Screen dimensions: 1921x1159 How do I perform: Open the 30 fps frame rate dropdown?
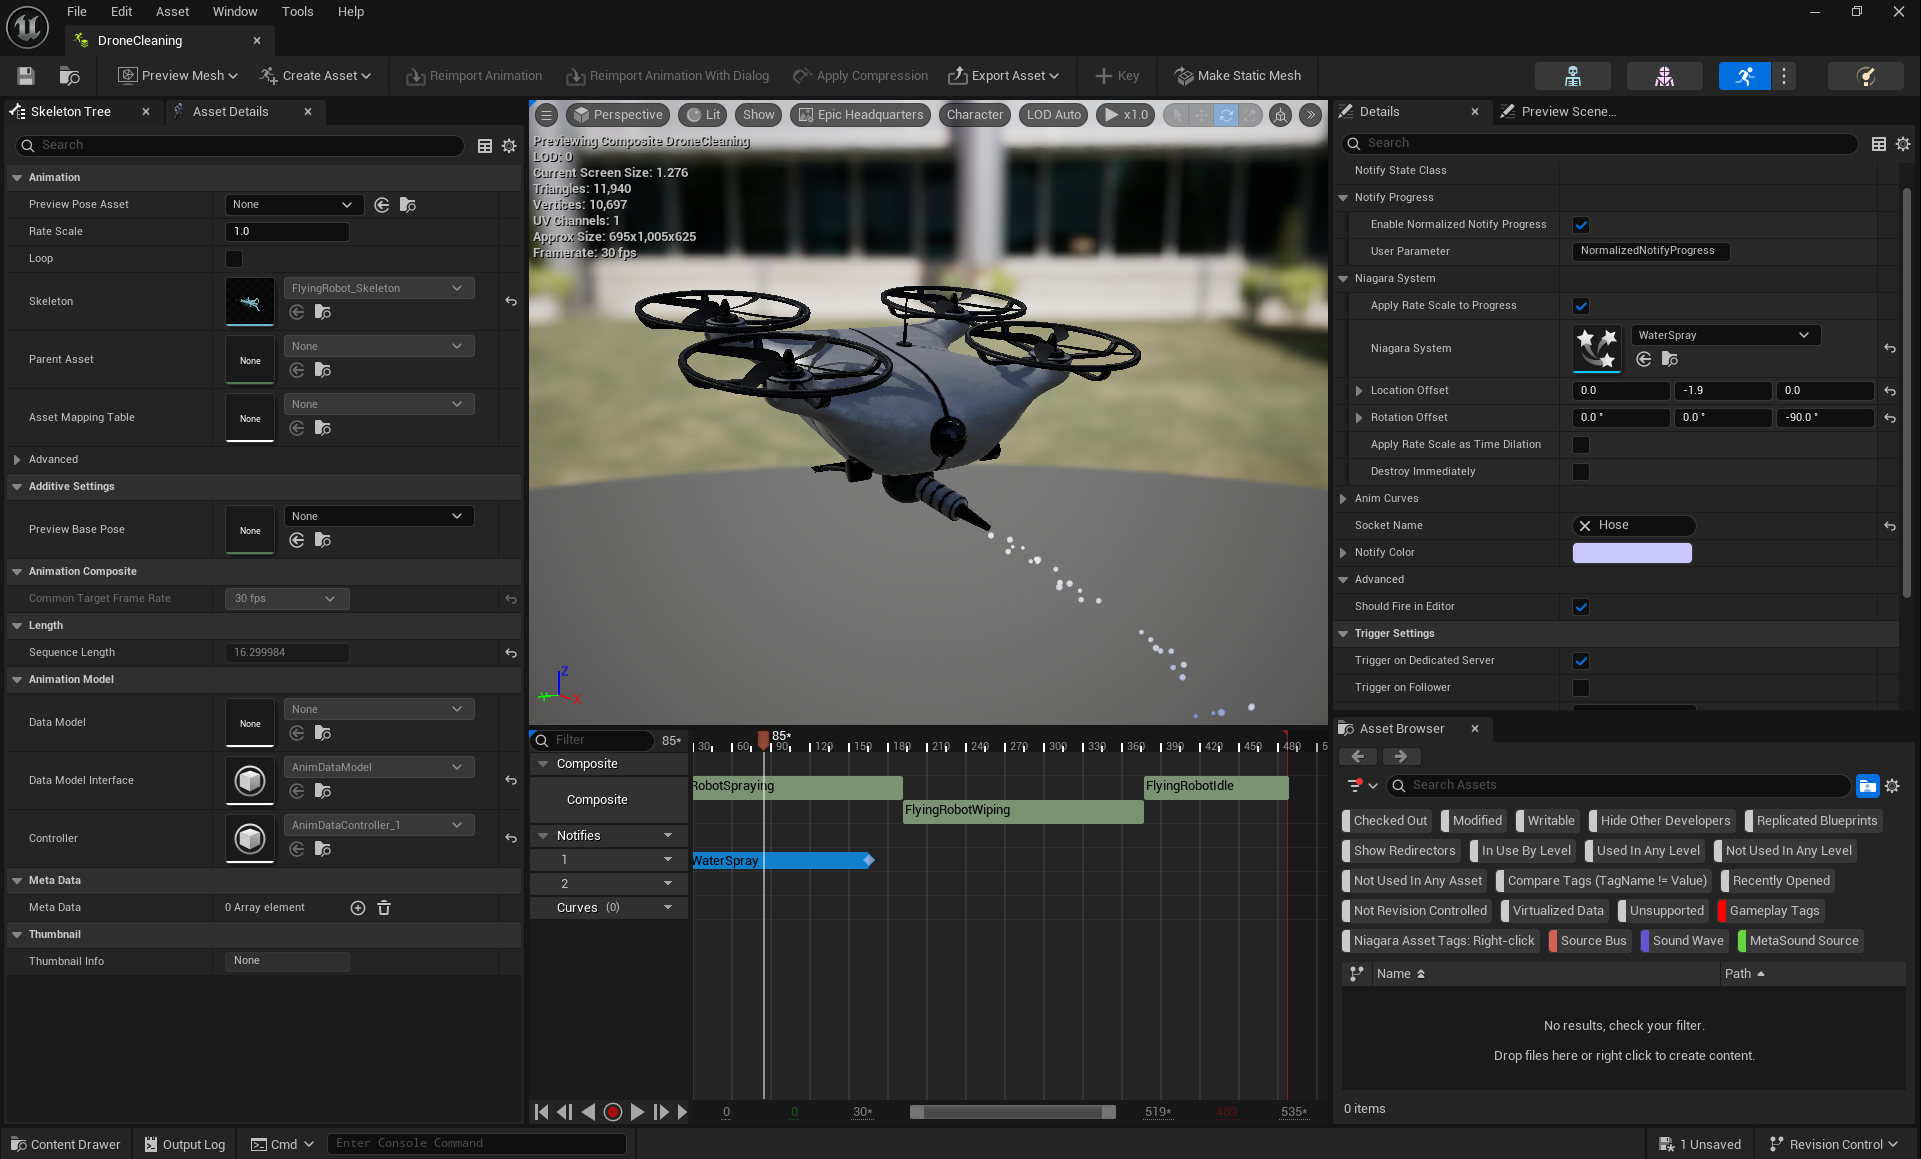coord(286,599)
